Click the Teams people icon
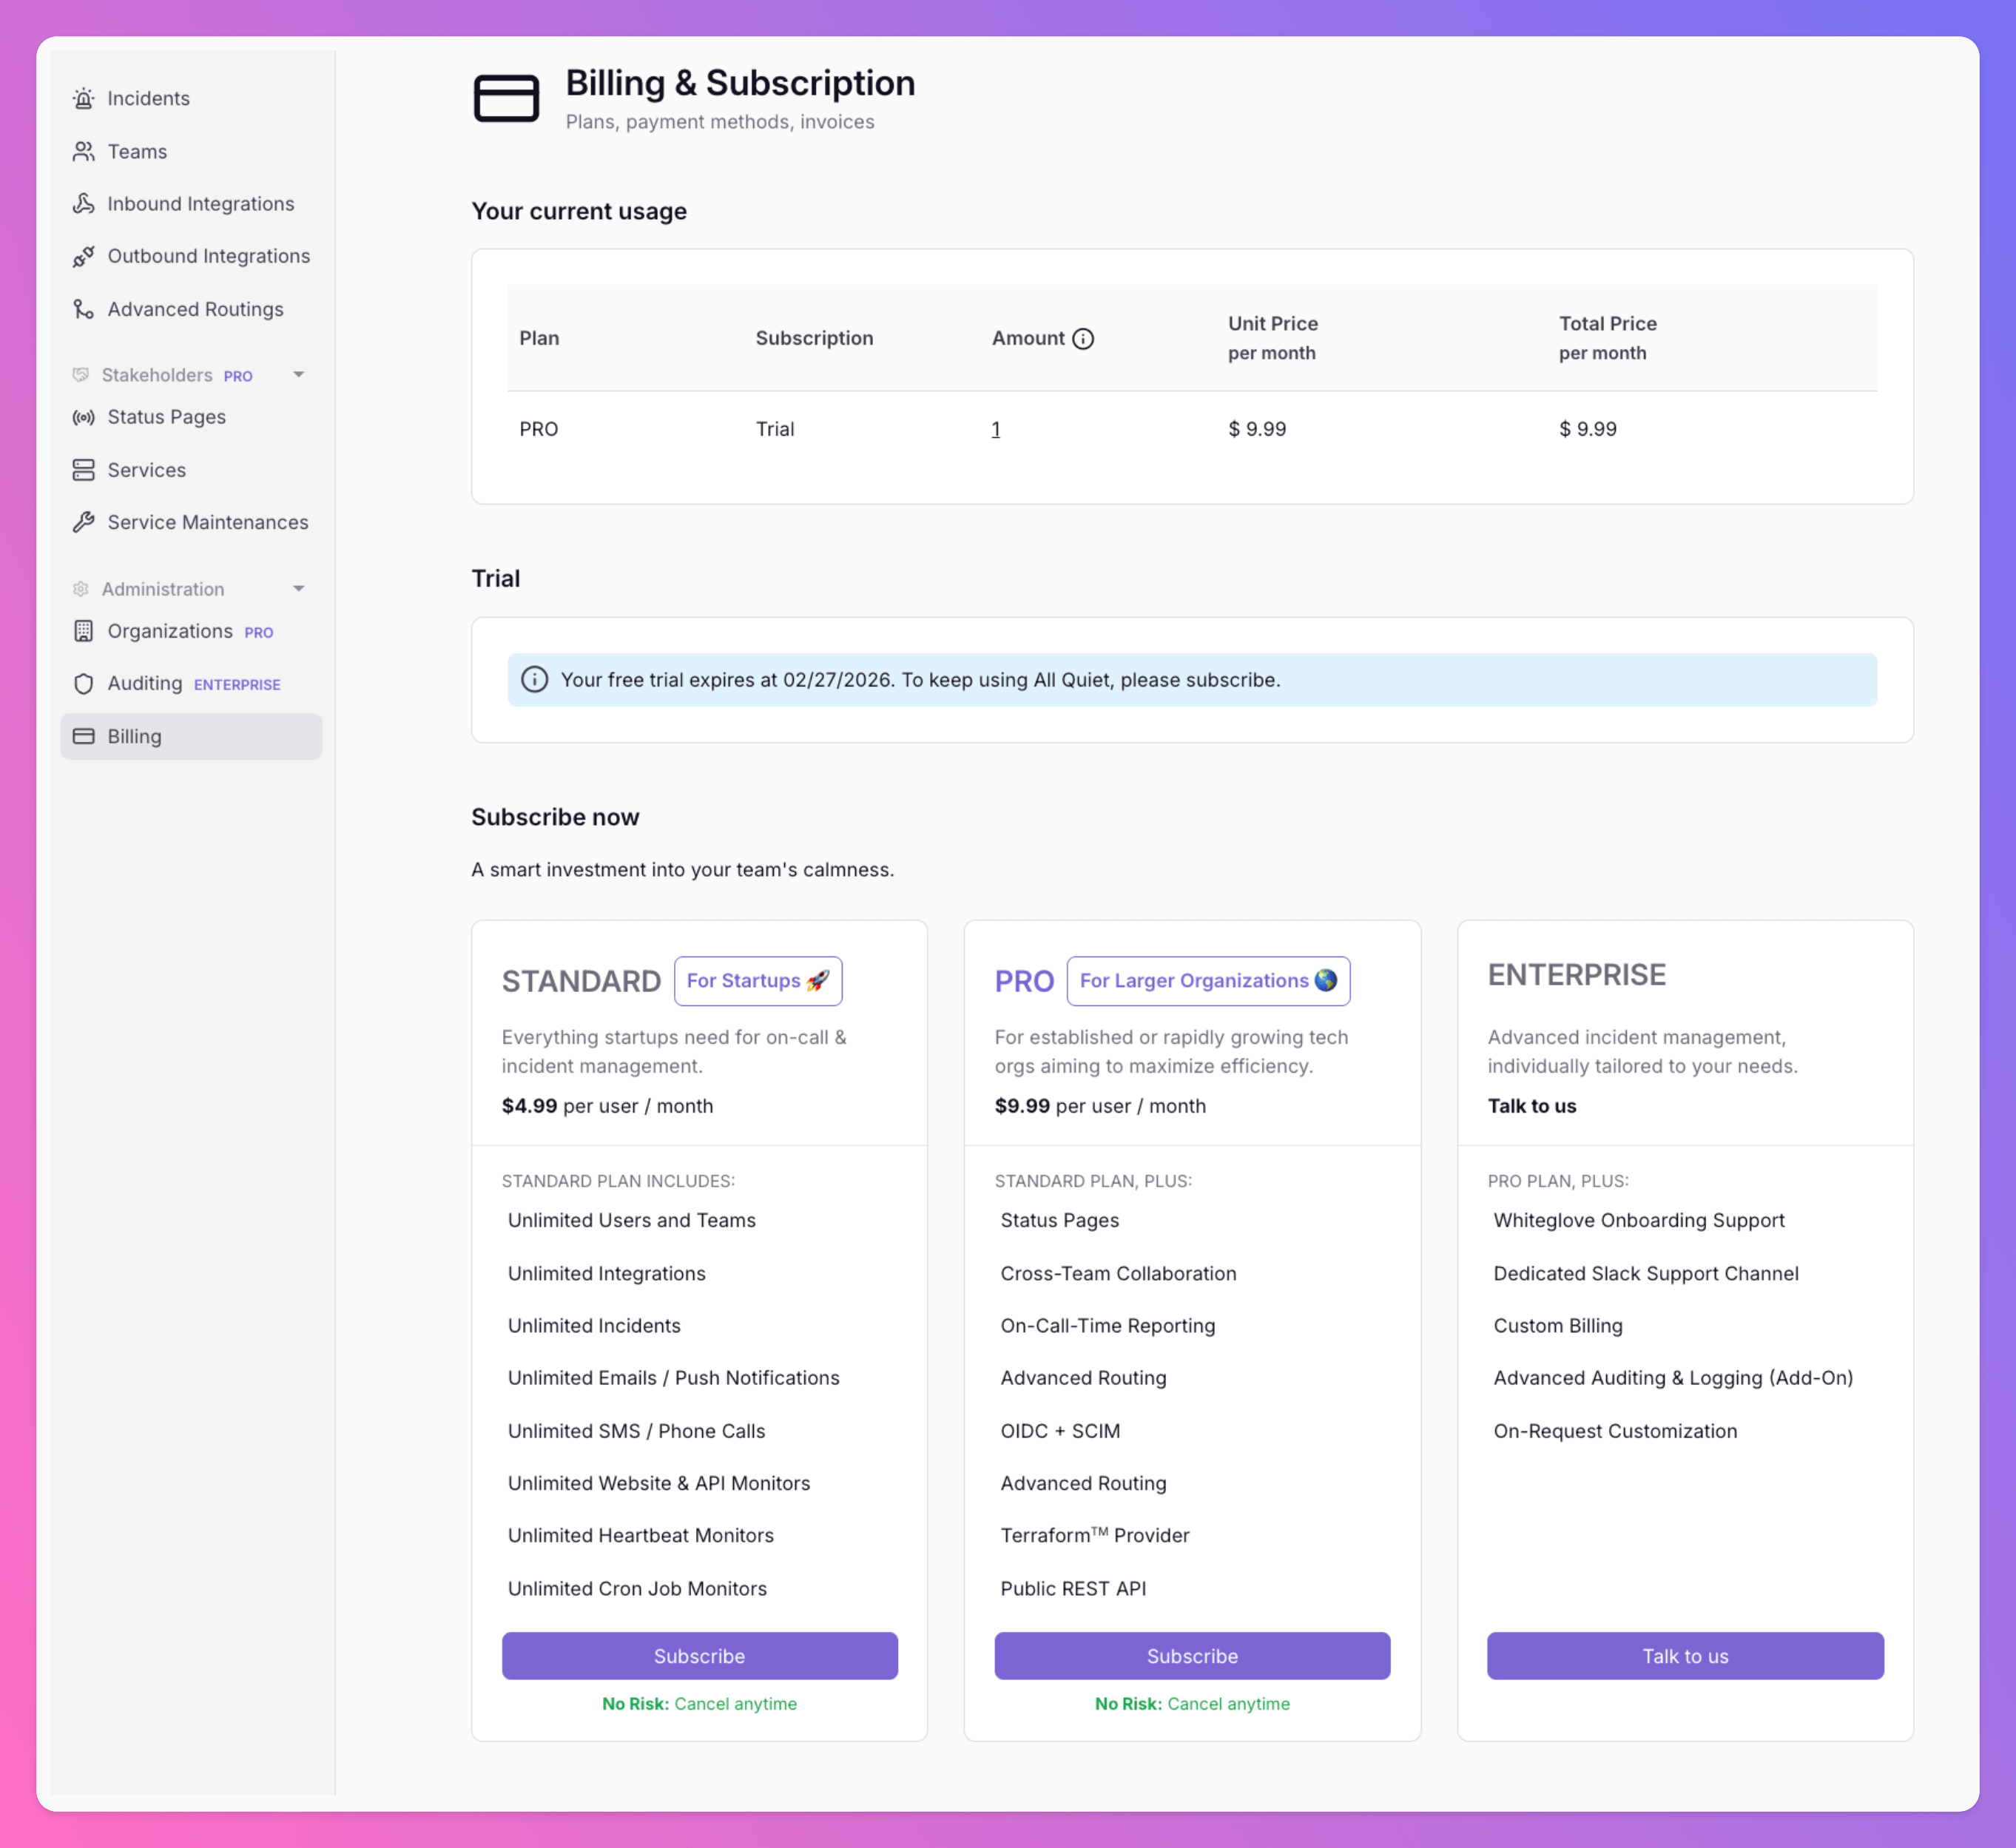This screenshot has height=1848, width=2016. (x=84, y=151)
